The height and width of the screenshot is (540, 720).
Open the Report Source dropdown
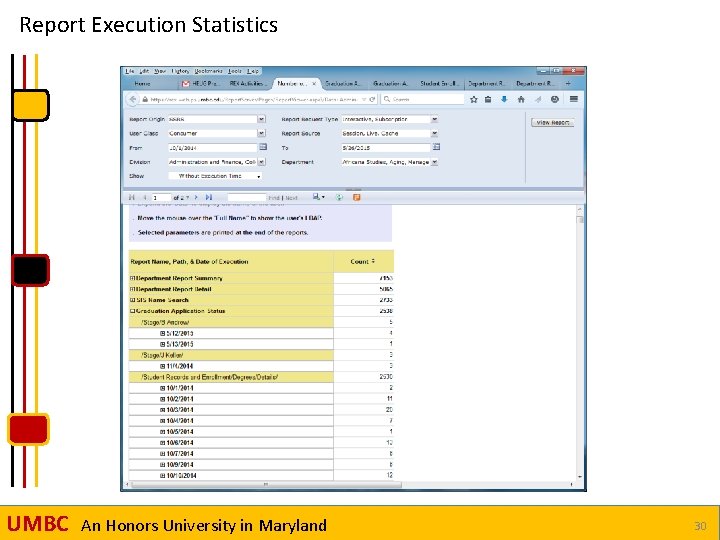point(434,133)
